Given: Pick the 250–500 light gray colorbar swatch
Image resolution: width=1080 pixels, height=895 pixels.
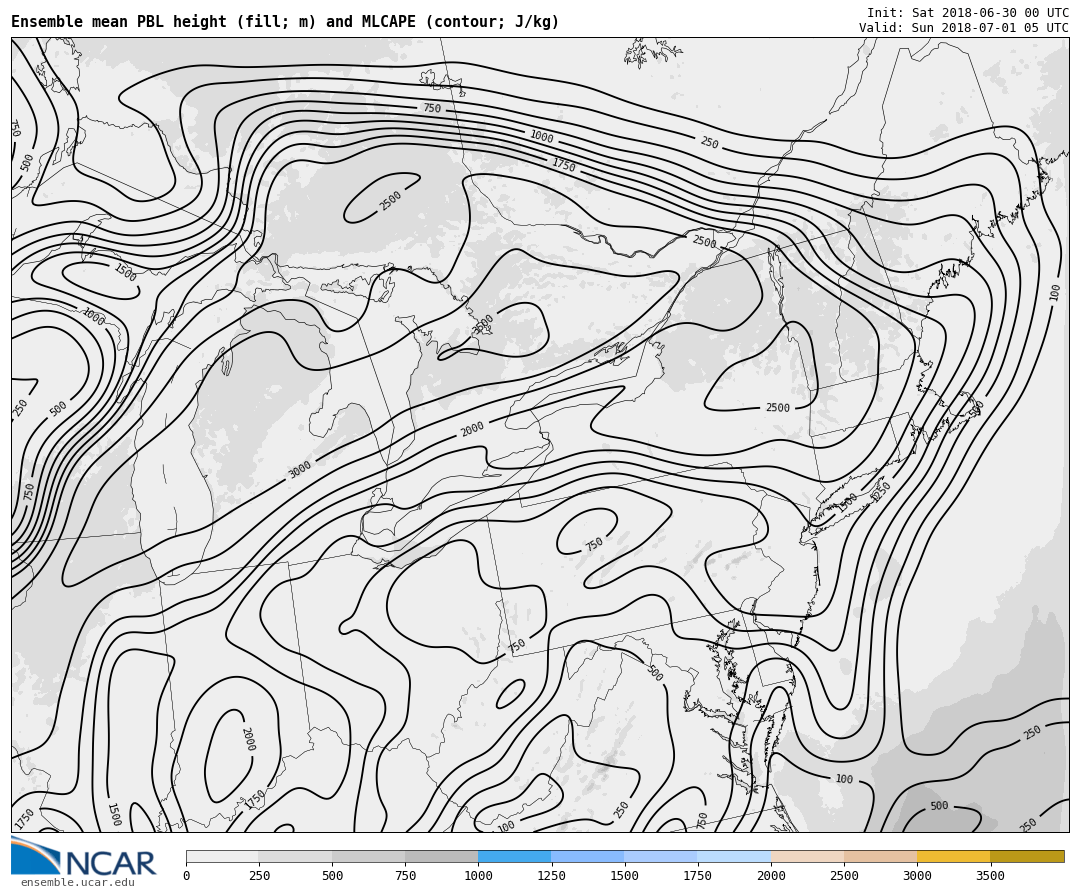Looking at the screenshot, I should tap(295, 856).
